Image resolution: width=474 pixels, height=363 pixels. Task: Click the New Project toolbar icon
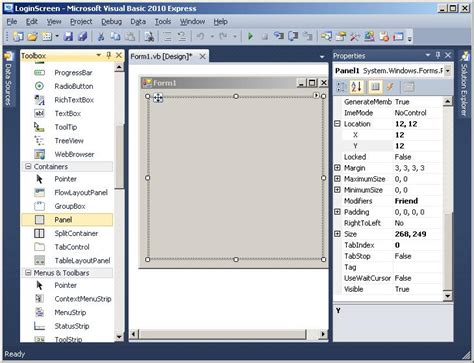tap(18, 36)
